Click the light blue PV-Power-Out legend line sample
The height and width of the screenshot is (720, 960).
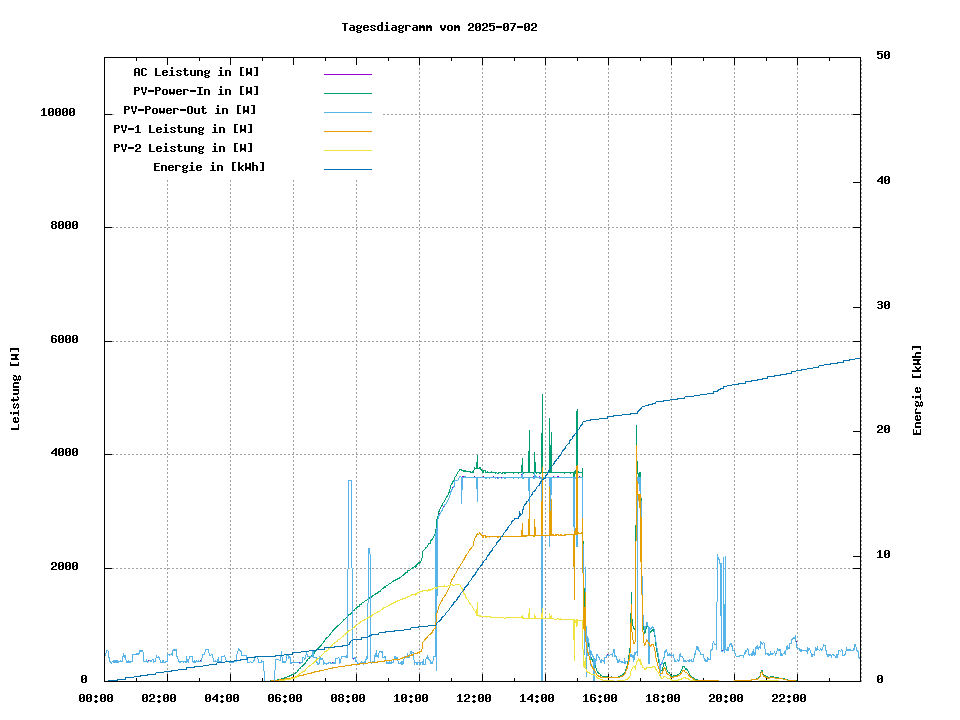[347, 112]
